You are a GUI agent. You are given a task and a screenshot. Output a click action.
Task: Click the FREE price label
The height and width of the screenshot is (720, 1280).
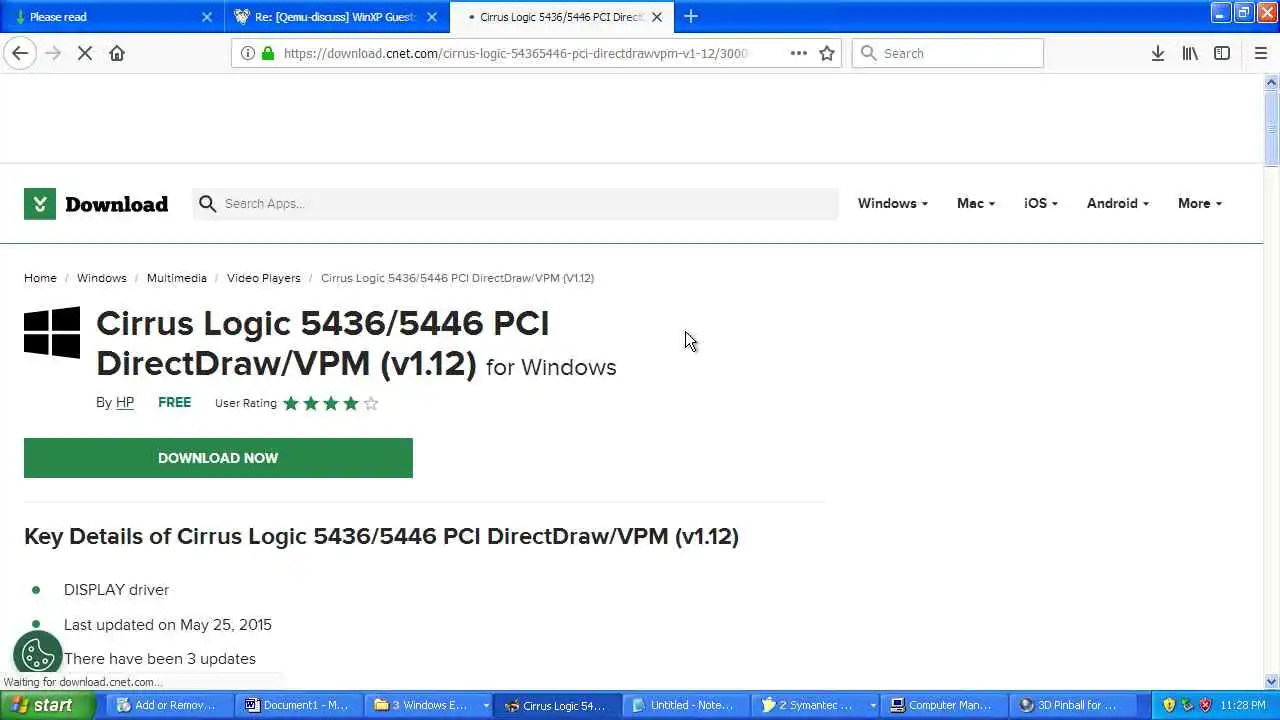[x=174, y=402]
